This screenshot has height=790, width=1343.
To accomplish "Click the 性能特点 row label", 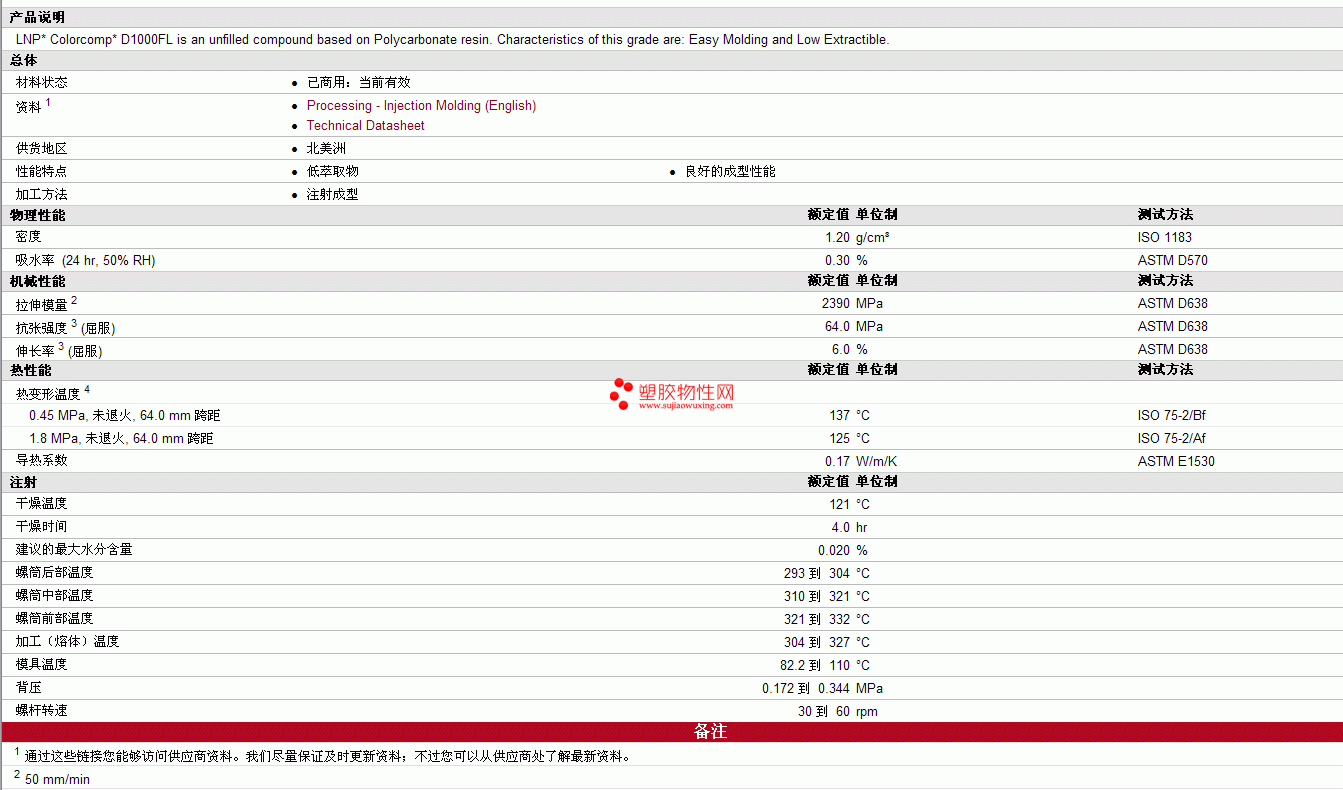I will click(42, 172).
